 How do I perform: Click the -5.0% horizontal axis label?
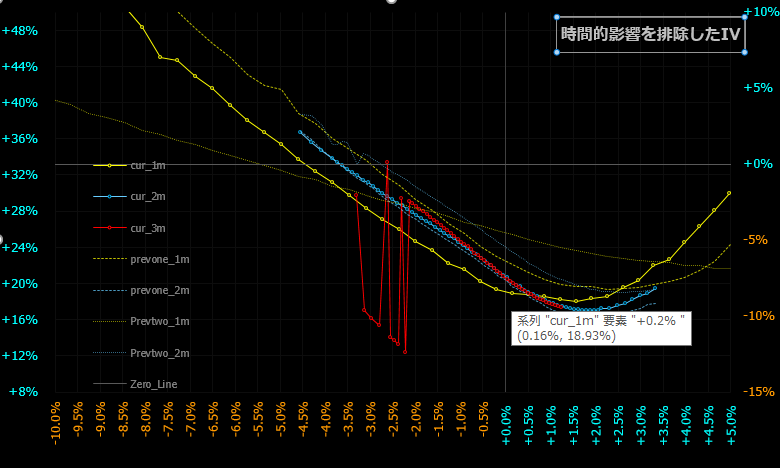pos(281,419)
